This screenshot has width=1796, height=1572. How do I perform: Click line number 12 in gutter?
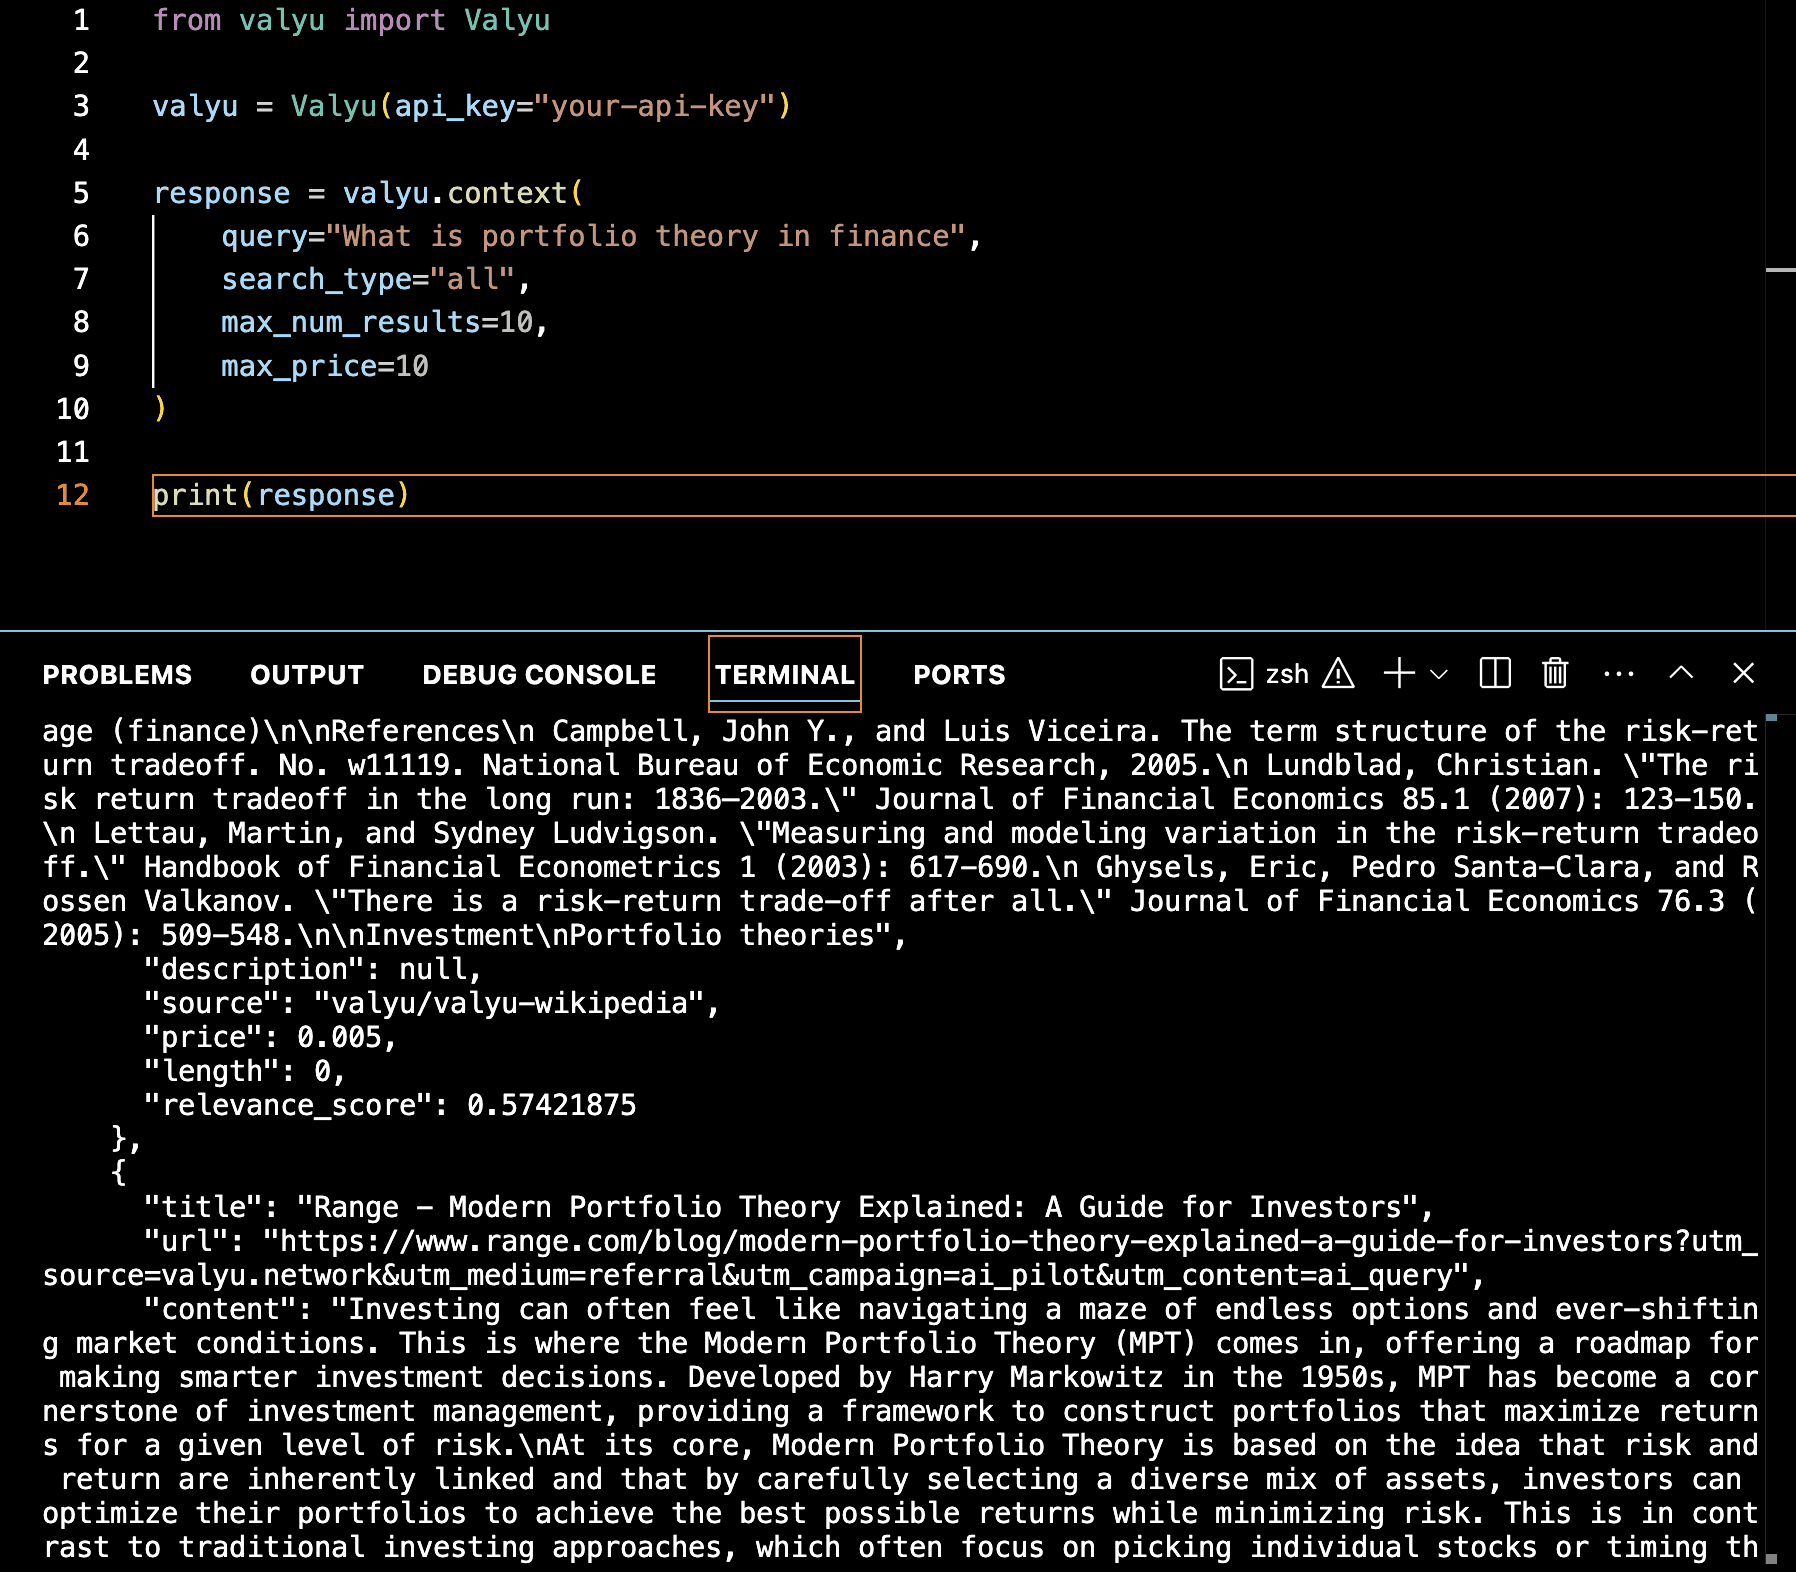click(x=73, y=495)
